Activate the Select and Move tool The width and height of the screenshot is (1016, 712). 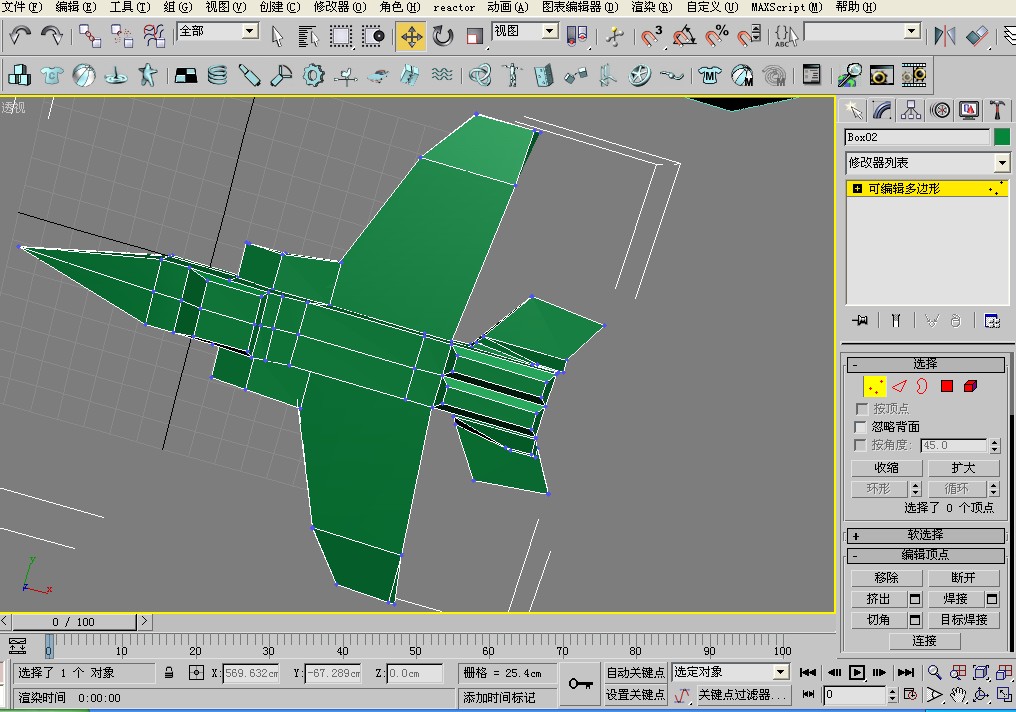(411, 36)
